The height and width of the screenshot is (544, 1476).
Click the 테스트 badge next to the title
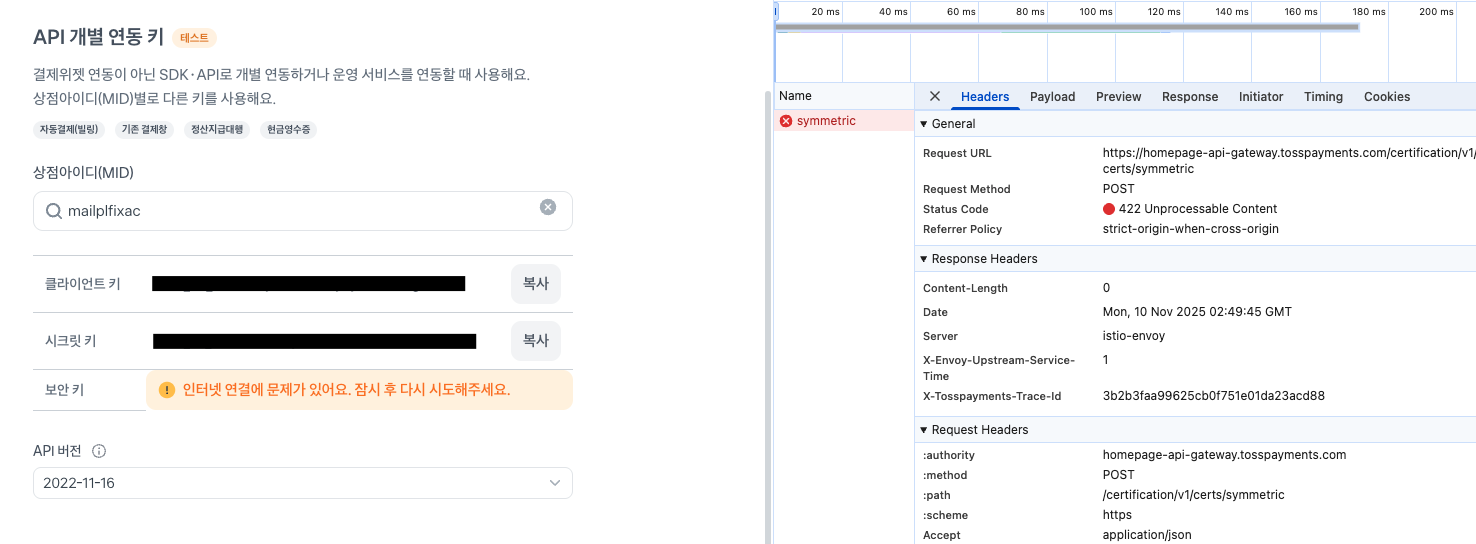coord(194,38)
